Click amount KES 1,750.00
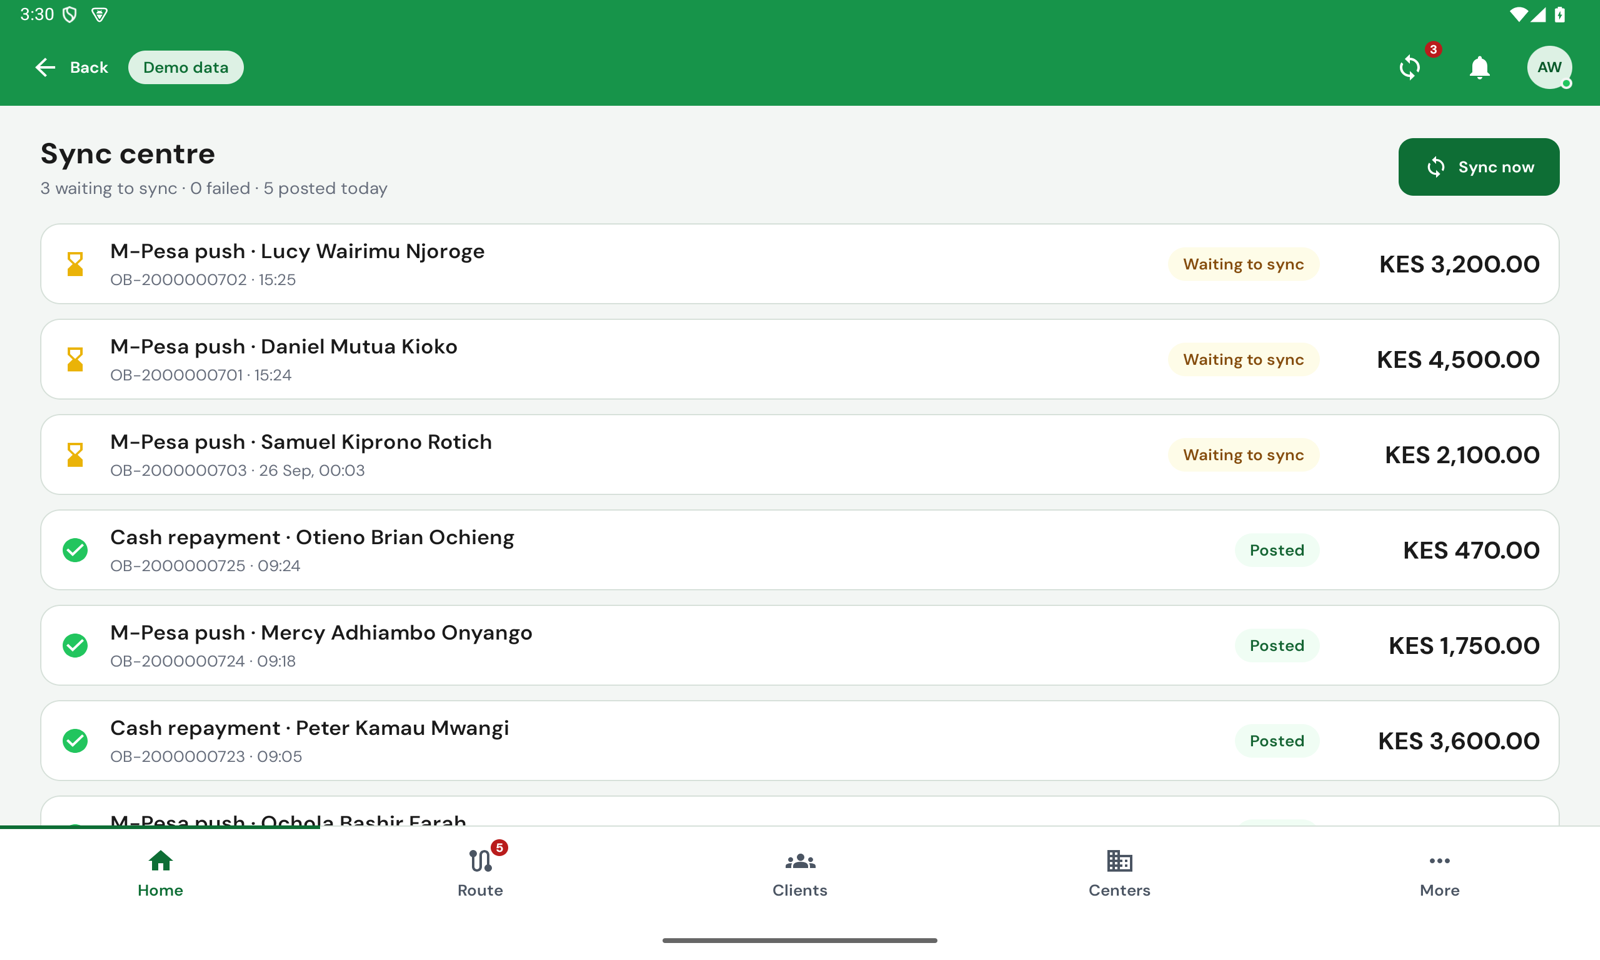The image size is (1600, 960). 1464,645
